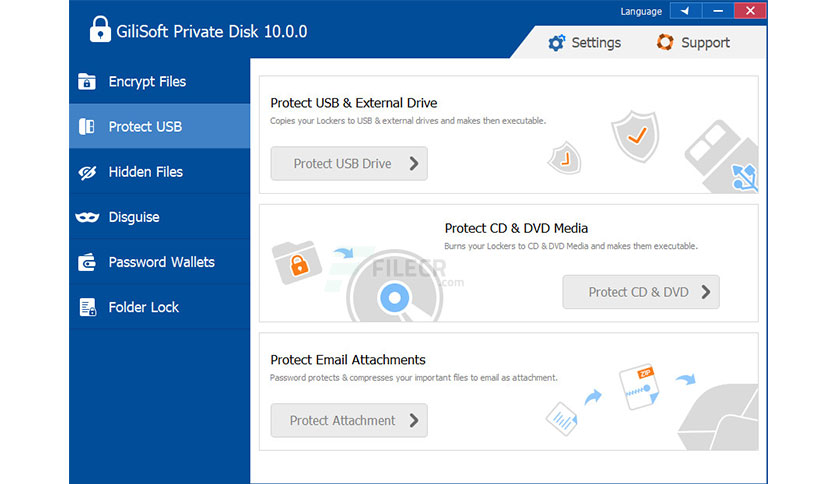Open the Settings tab
Image resolution: width=836 pixels, height=484 pixels.
[585, 43]
